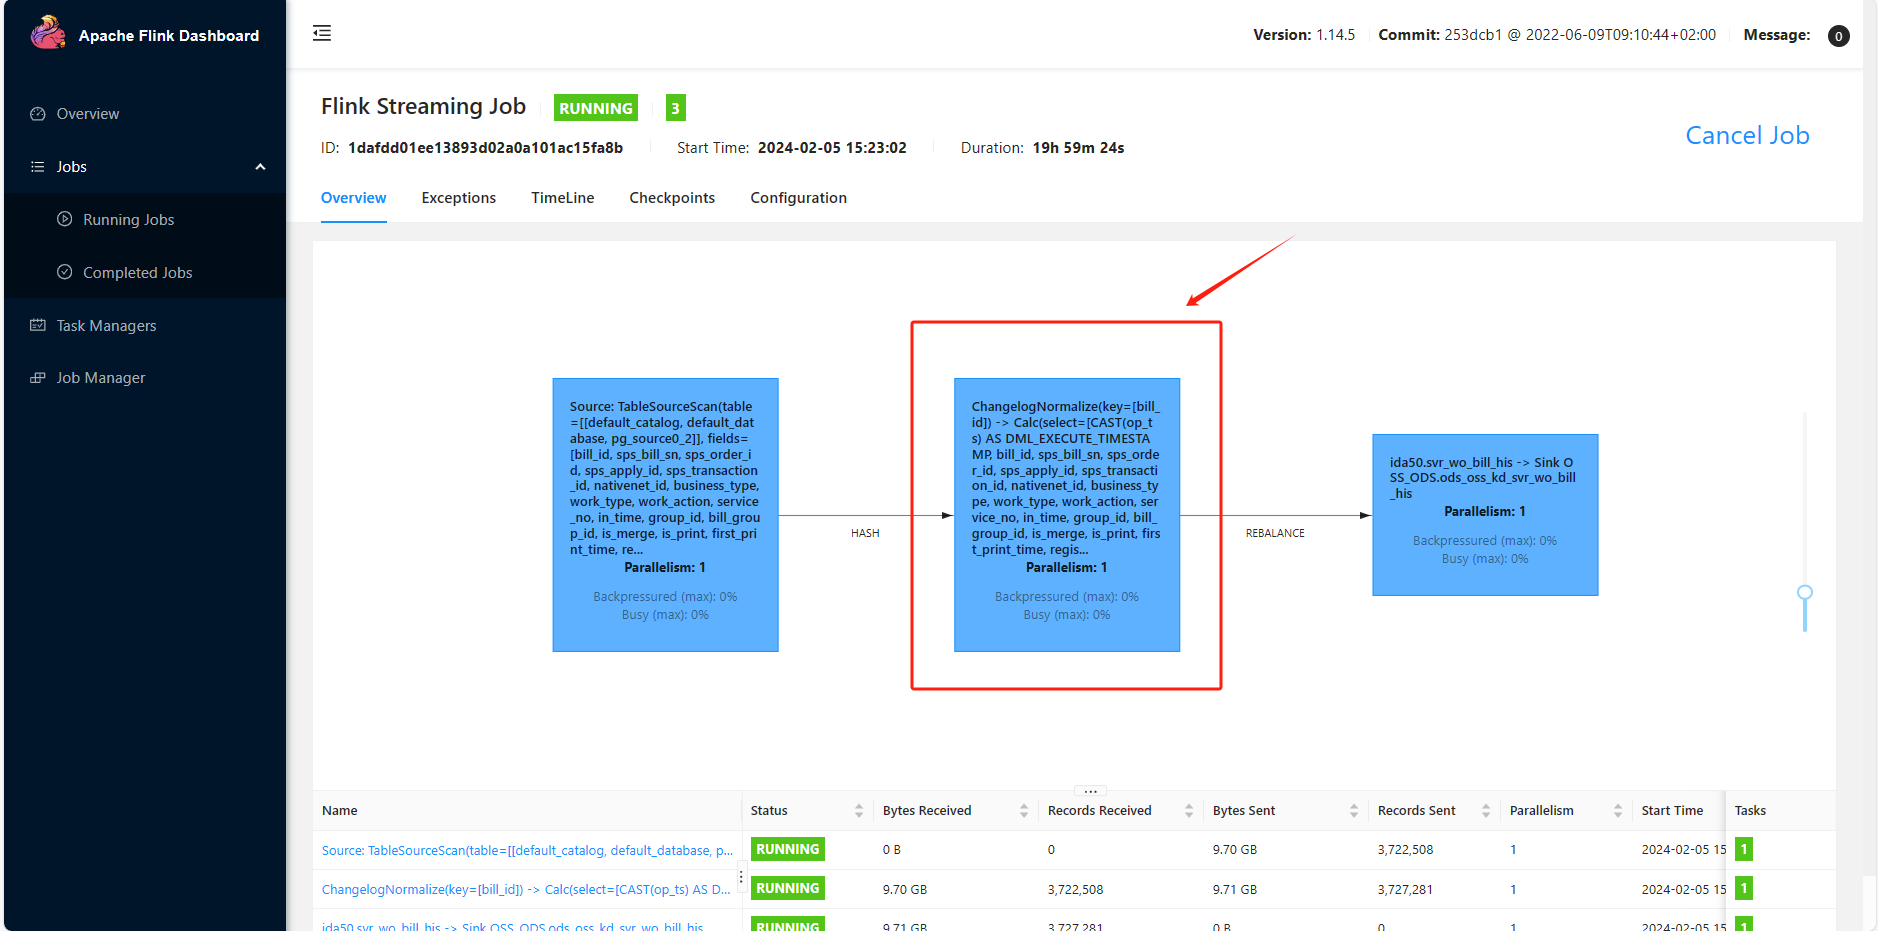Image resolution: width=1878 pixels, height=931 pixels.
Task: Sort the table by Status column
Action: click(x=859, y=811)
